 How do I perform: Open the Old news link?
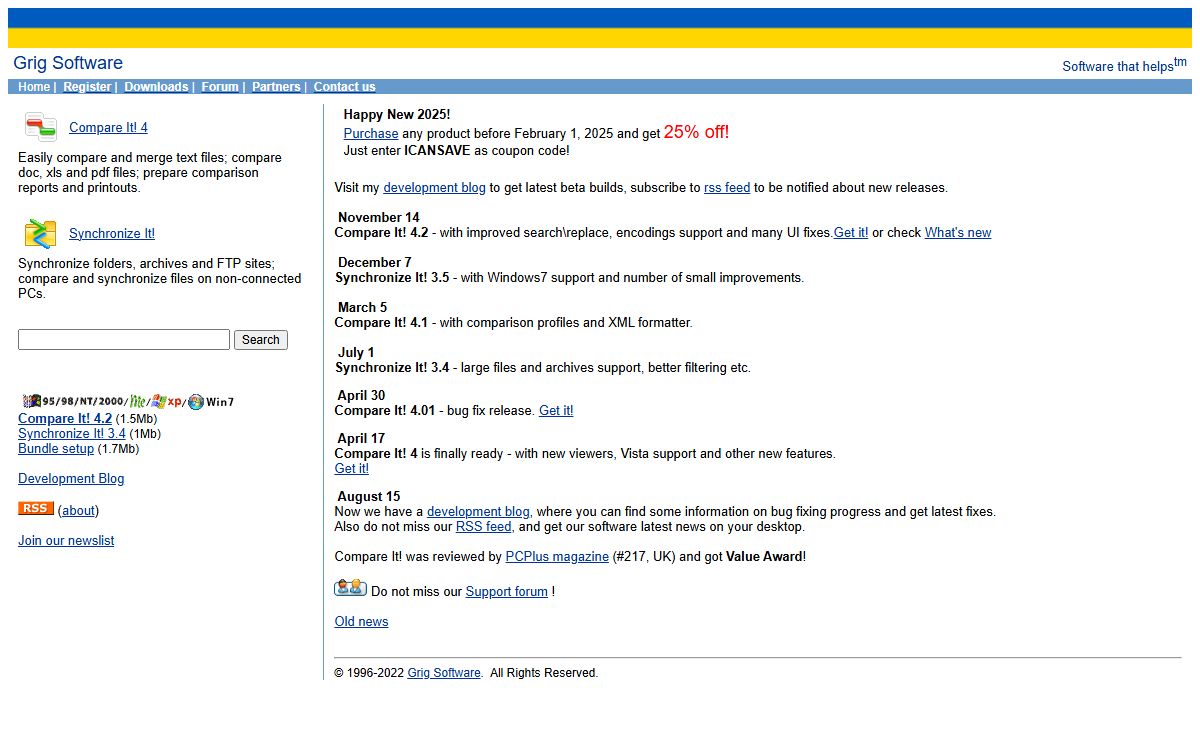coord(361,622)
